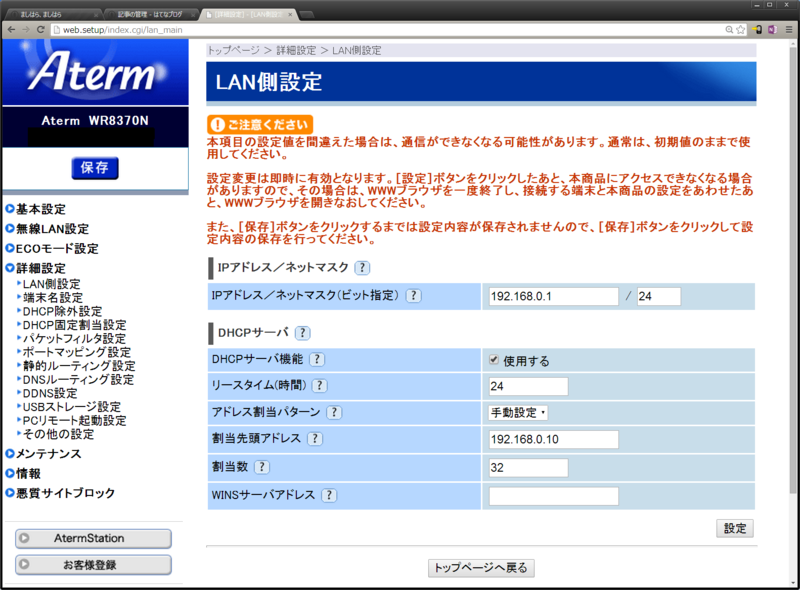800x590 pixels.
Task: Click the 保存 button in sidebar
Action: (x=95, y=168)
